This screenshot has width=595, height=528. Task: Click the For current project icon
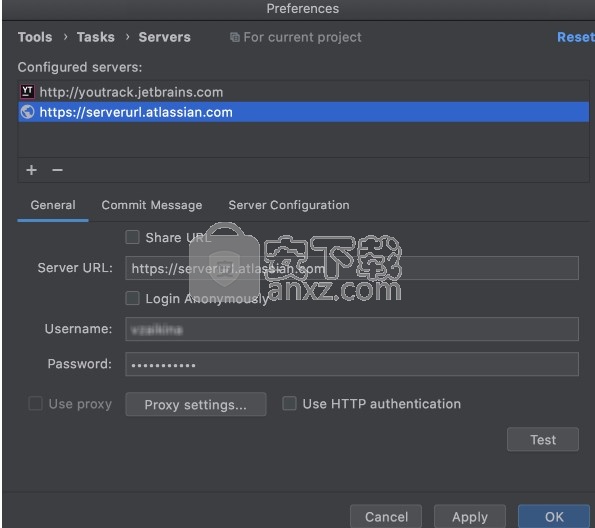pyautogui.click(x=235, y=37)
